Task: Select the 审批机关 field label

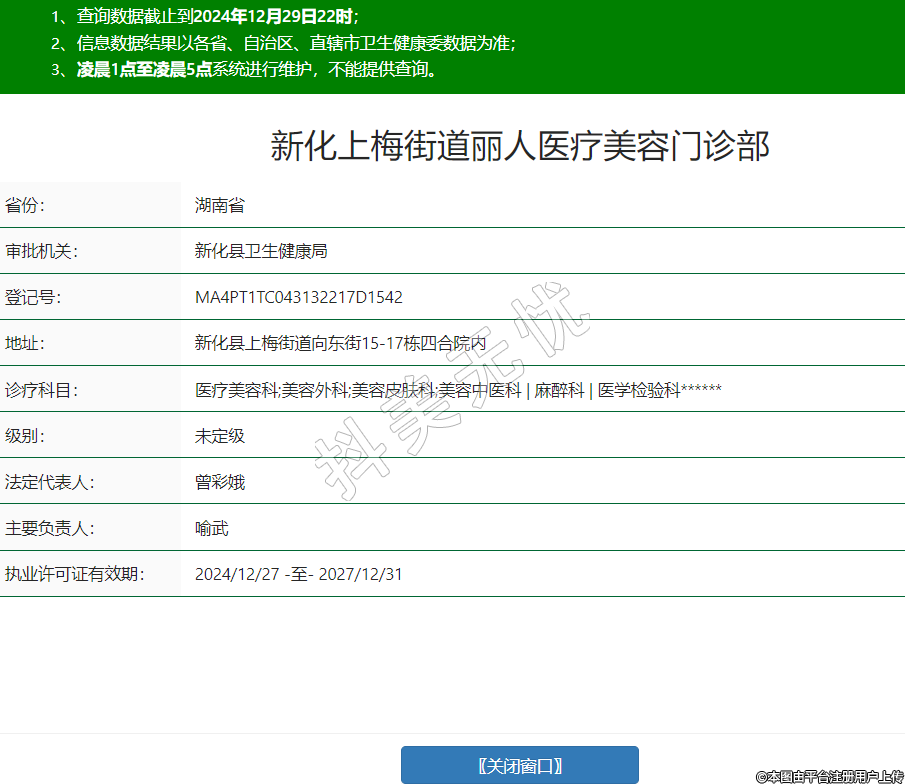Action: point(41,252)
